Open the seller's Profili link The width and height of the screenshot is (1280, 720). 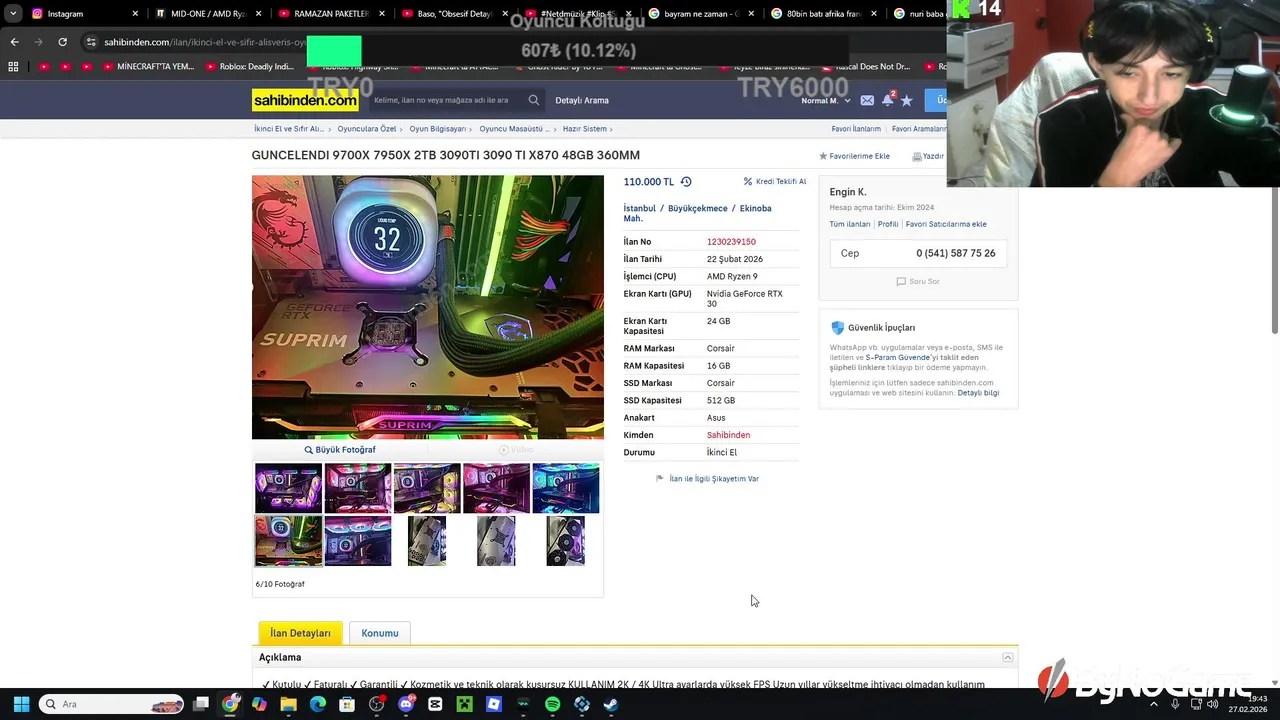coord(888,224)
